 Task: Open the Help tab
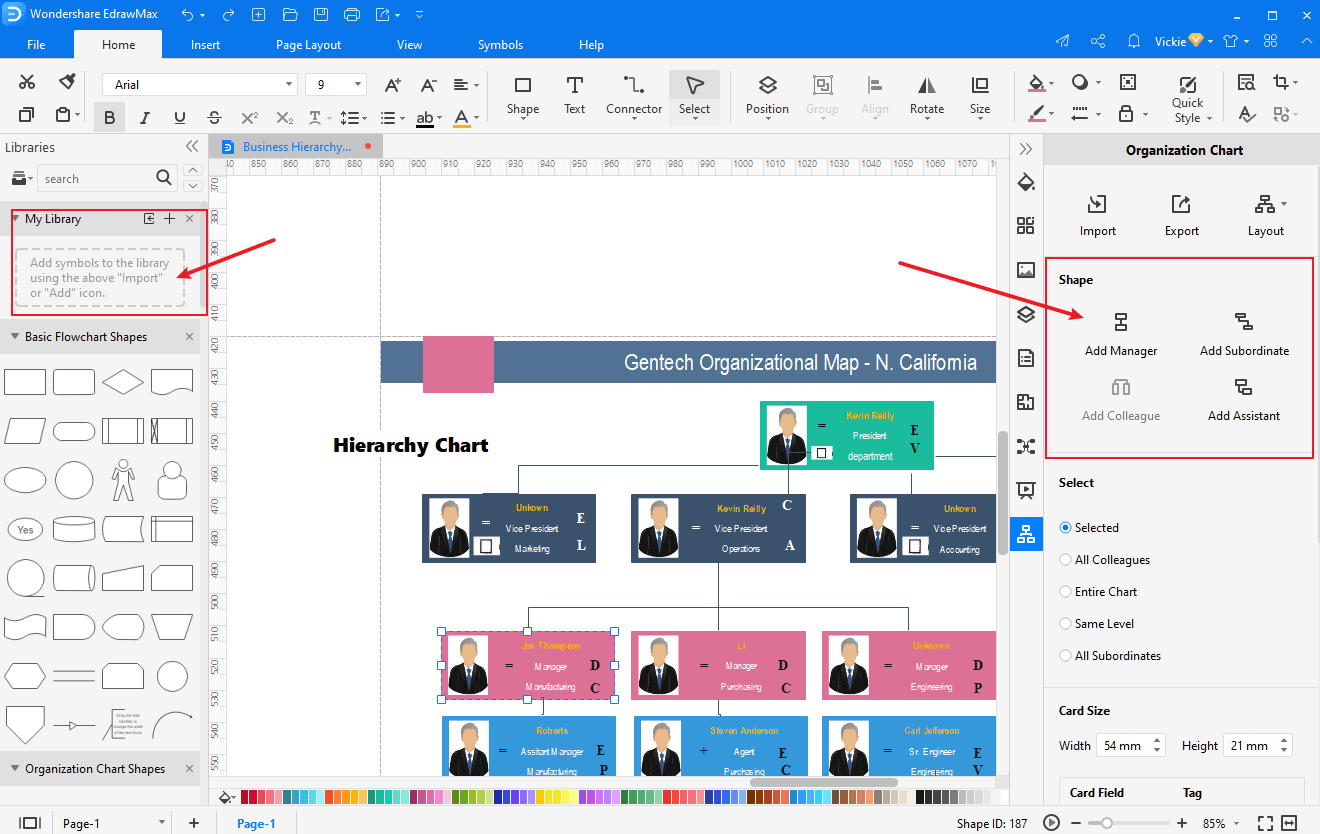tap(592, 44)
